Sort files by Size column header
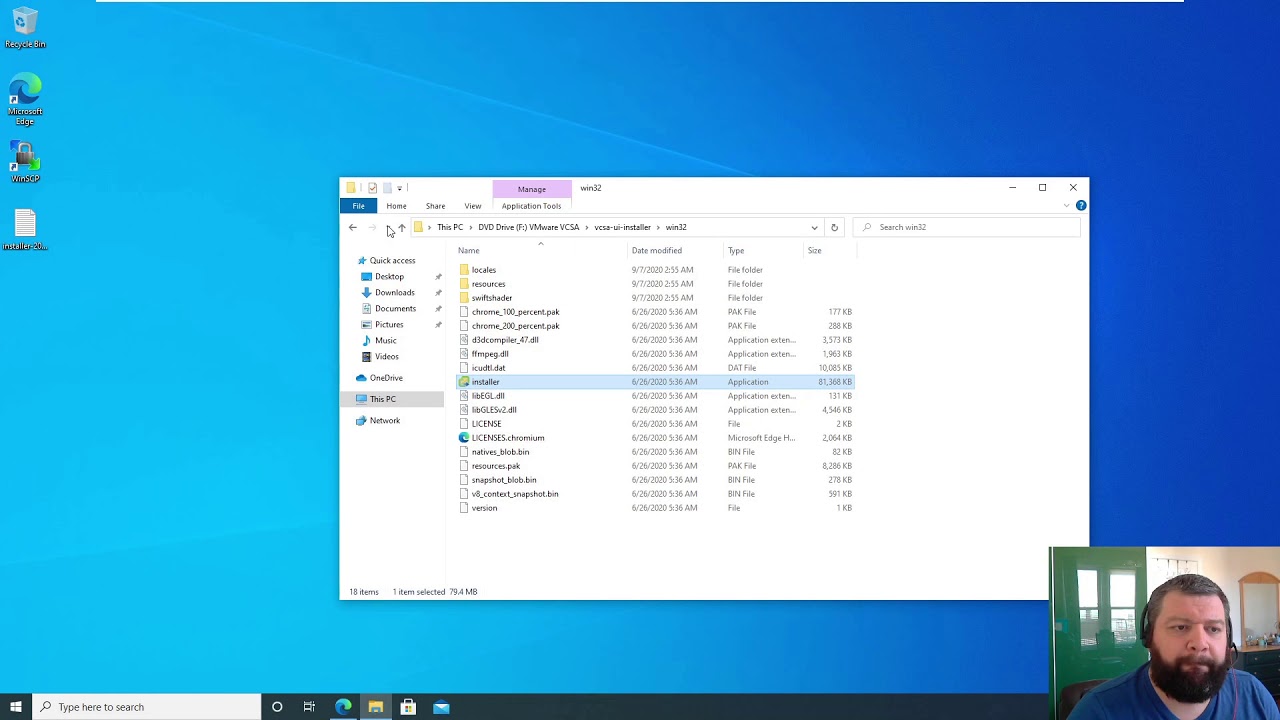Image resolution: width=1280 pixels, height=720 pixels. pyautogui.click(x=830, y=251)
